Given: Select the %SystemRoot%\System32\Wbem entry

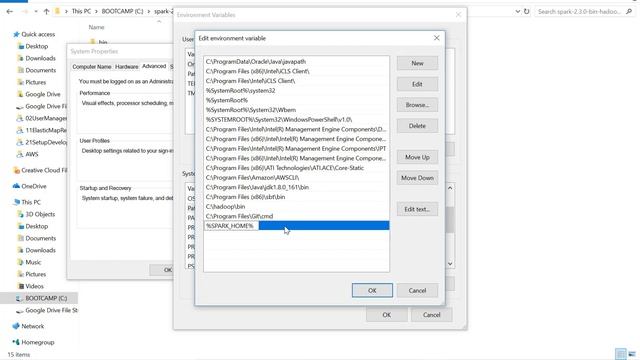Looking at the screenshot, I should 296,110.
